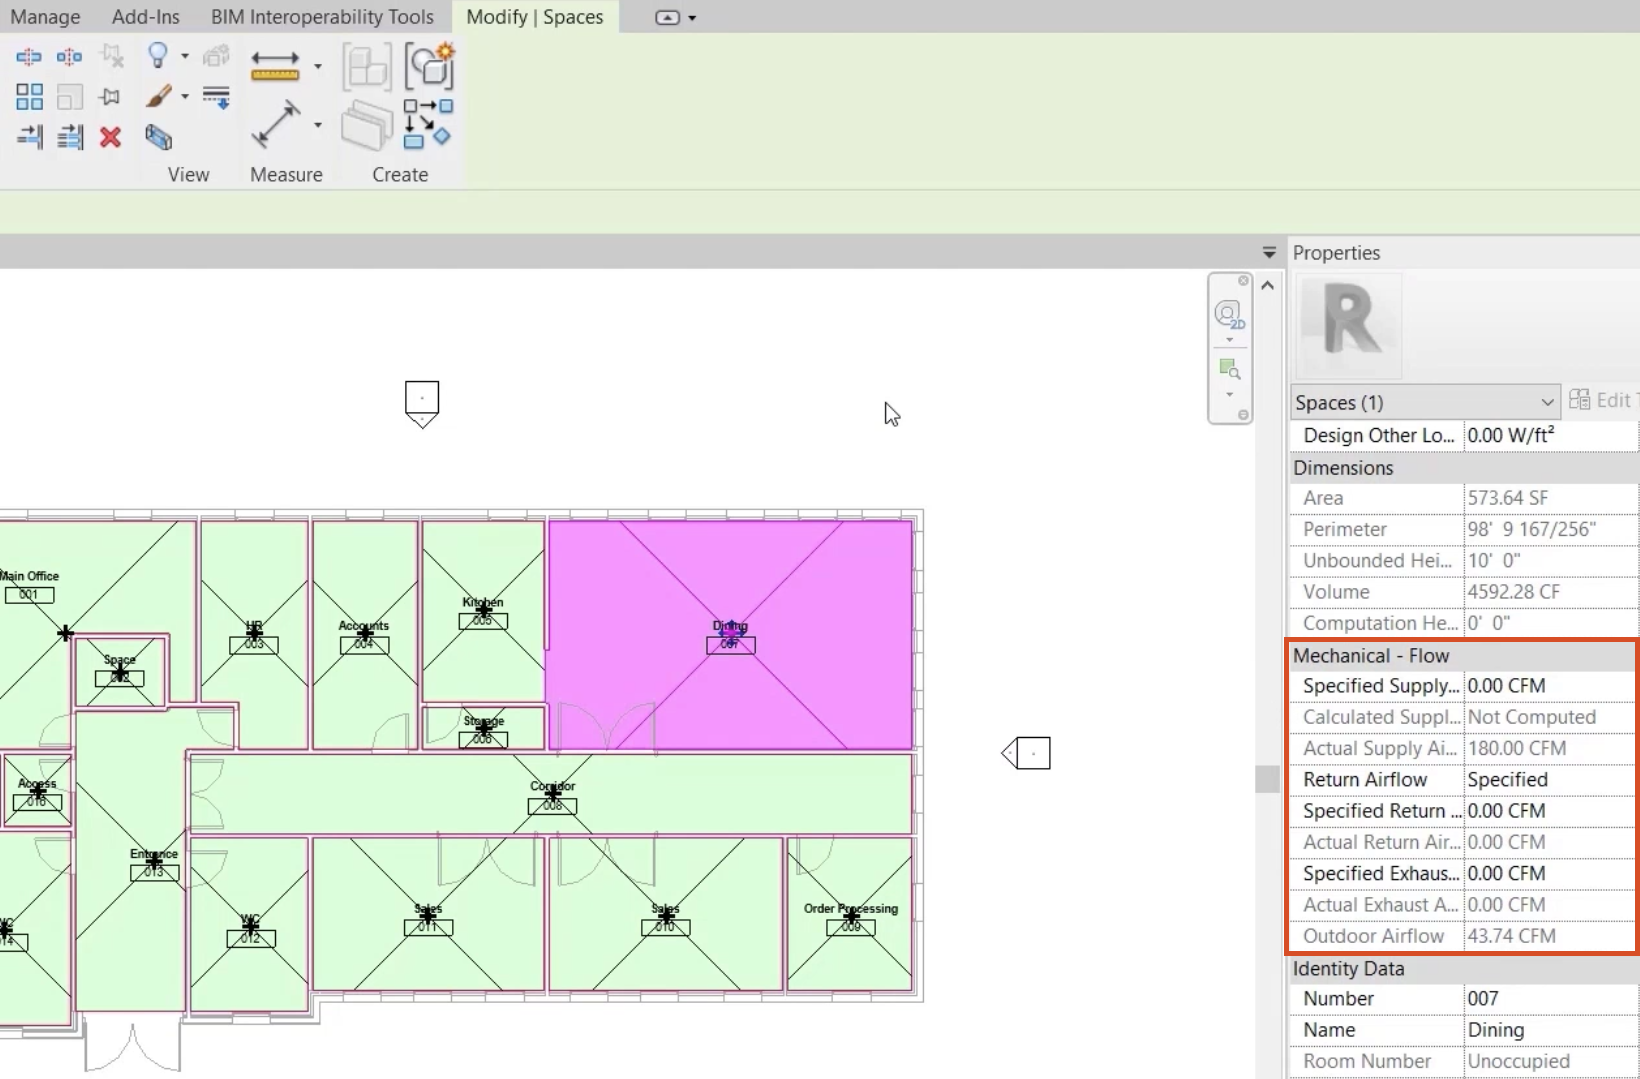Expand the Dimension tool dropdown arrow
This screenshot has height=1079, width=1640.
(318, 125)
